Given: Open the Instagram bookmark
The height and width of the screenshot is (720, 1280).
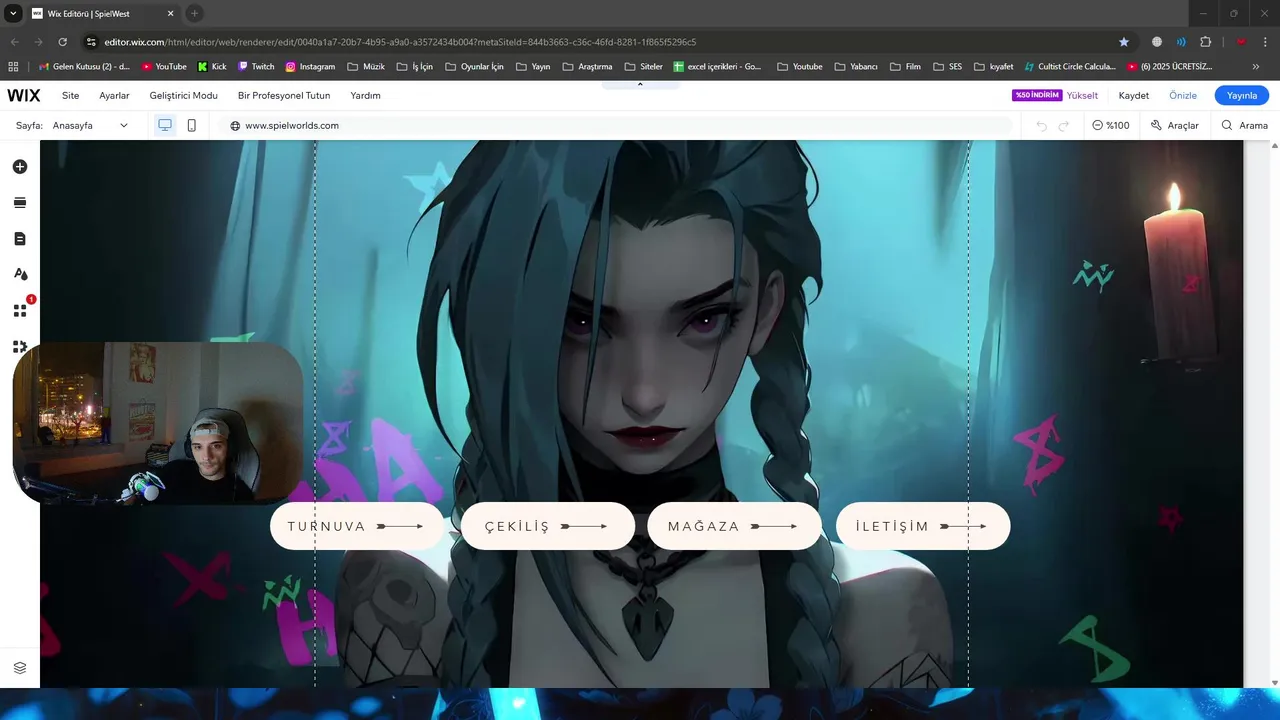Looking at the screenshot, I should (310, 67).
